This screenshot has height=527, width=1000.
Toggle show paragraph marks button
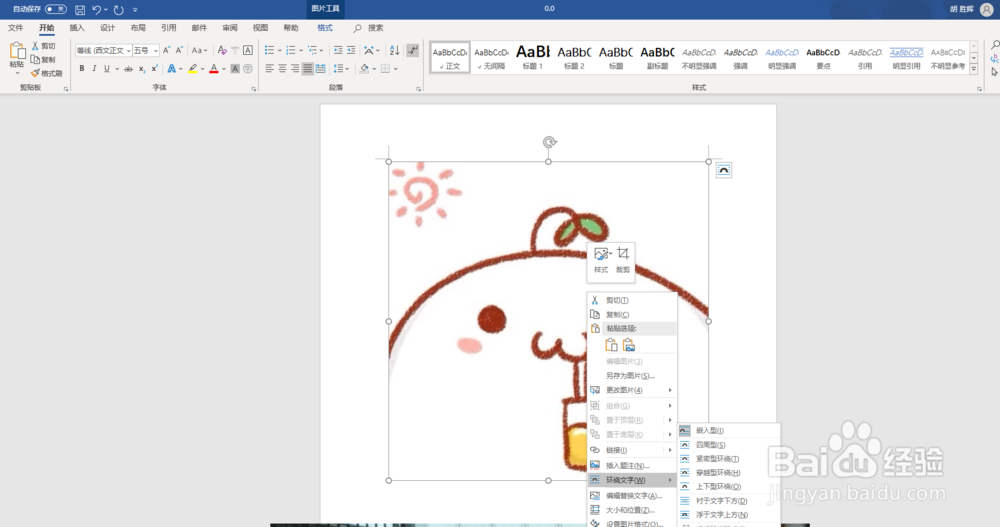pyautogui.click(x=413, y=50)
